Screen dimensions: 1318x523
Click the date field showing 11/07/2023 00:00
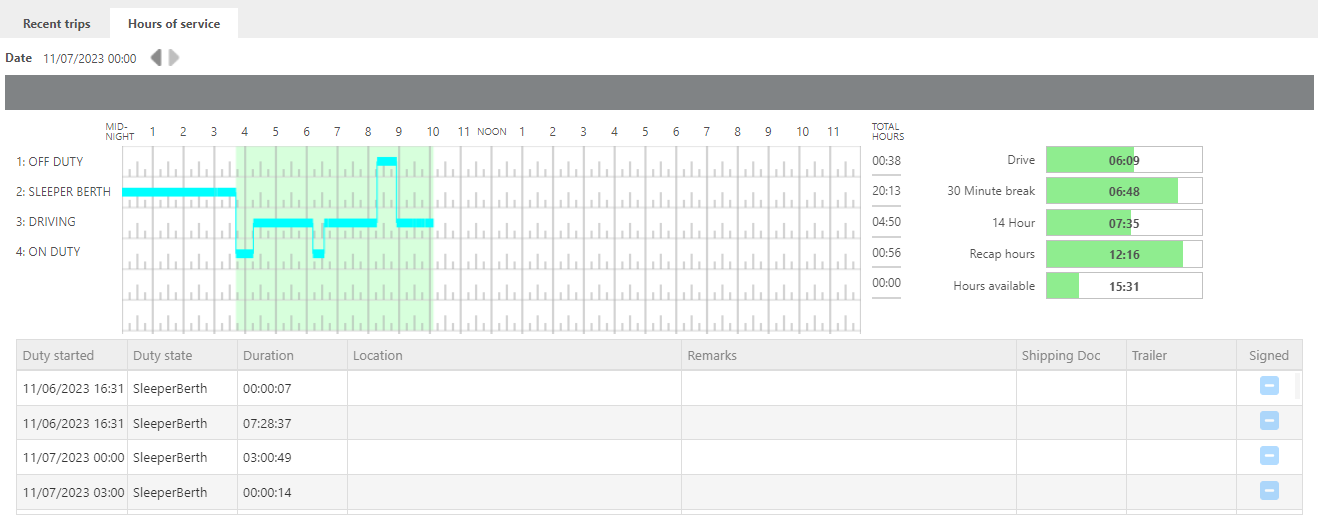coord(90,59)
